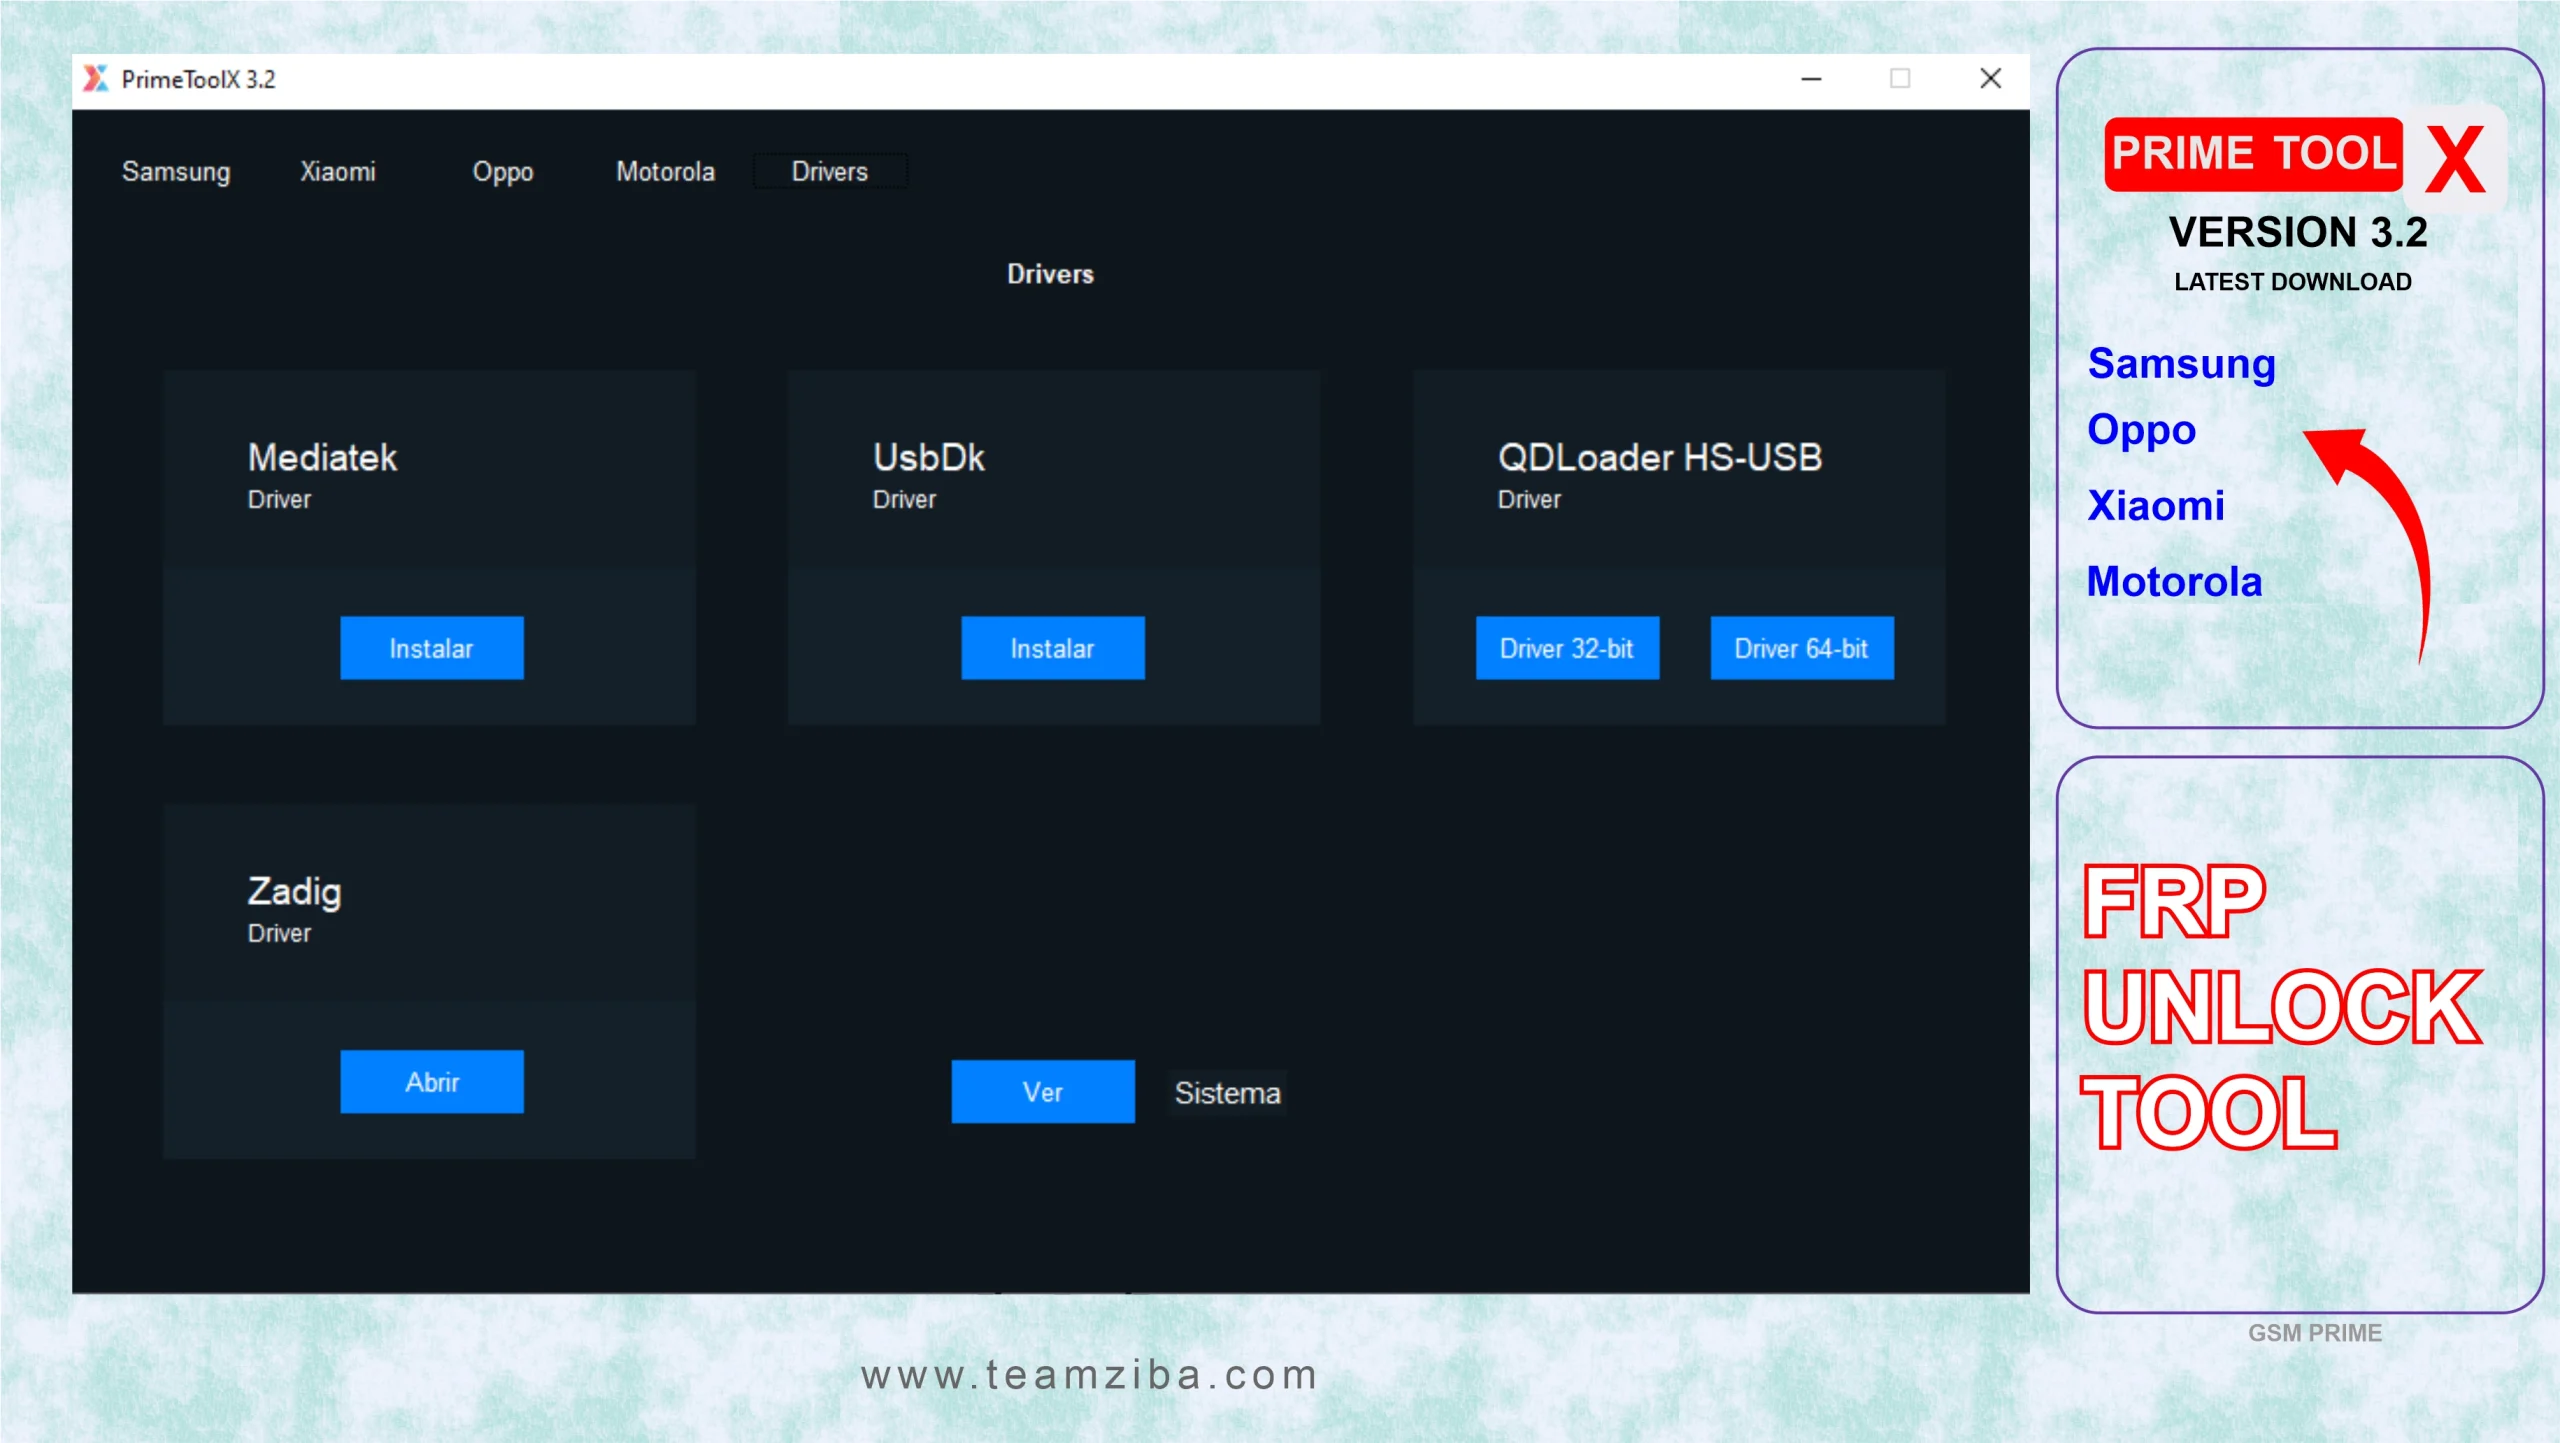
Task: Click the blue Motorola text in banner
Action: click(2174, 581)
